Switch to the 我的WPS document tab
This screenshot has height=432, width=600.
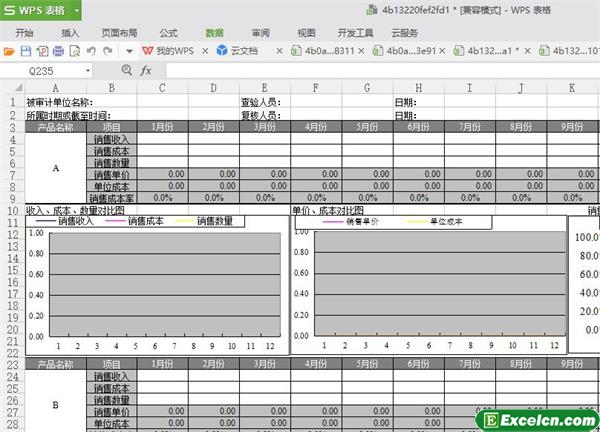pos(168,50)
